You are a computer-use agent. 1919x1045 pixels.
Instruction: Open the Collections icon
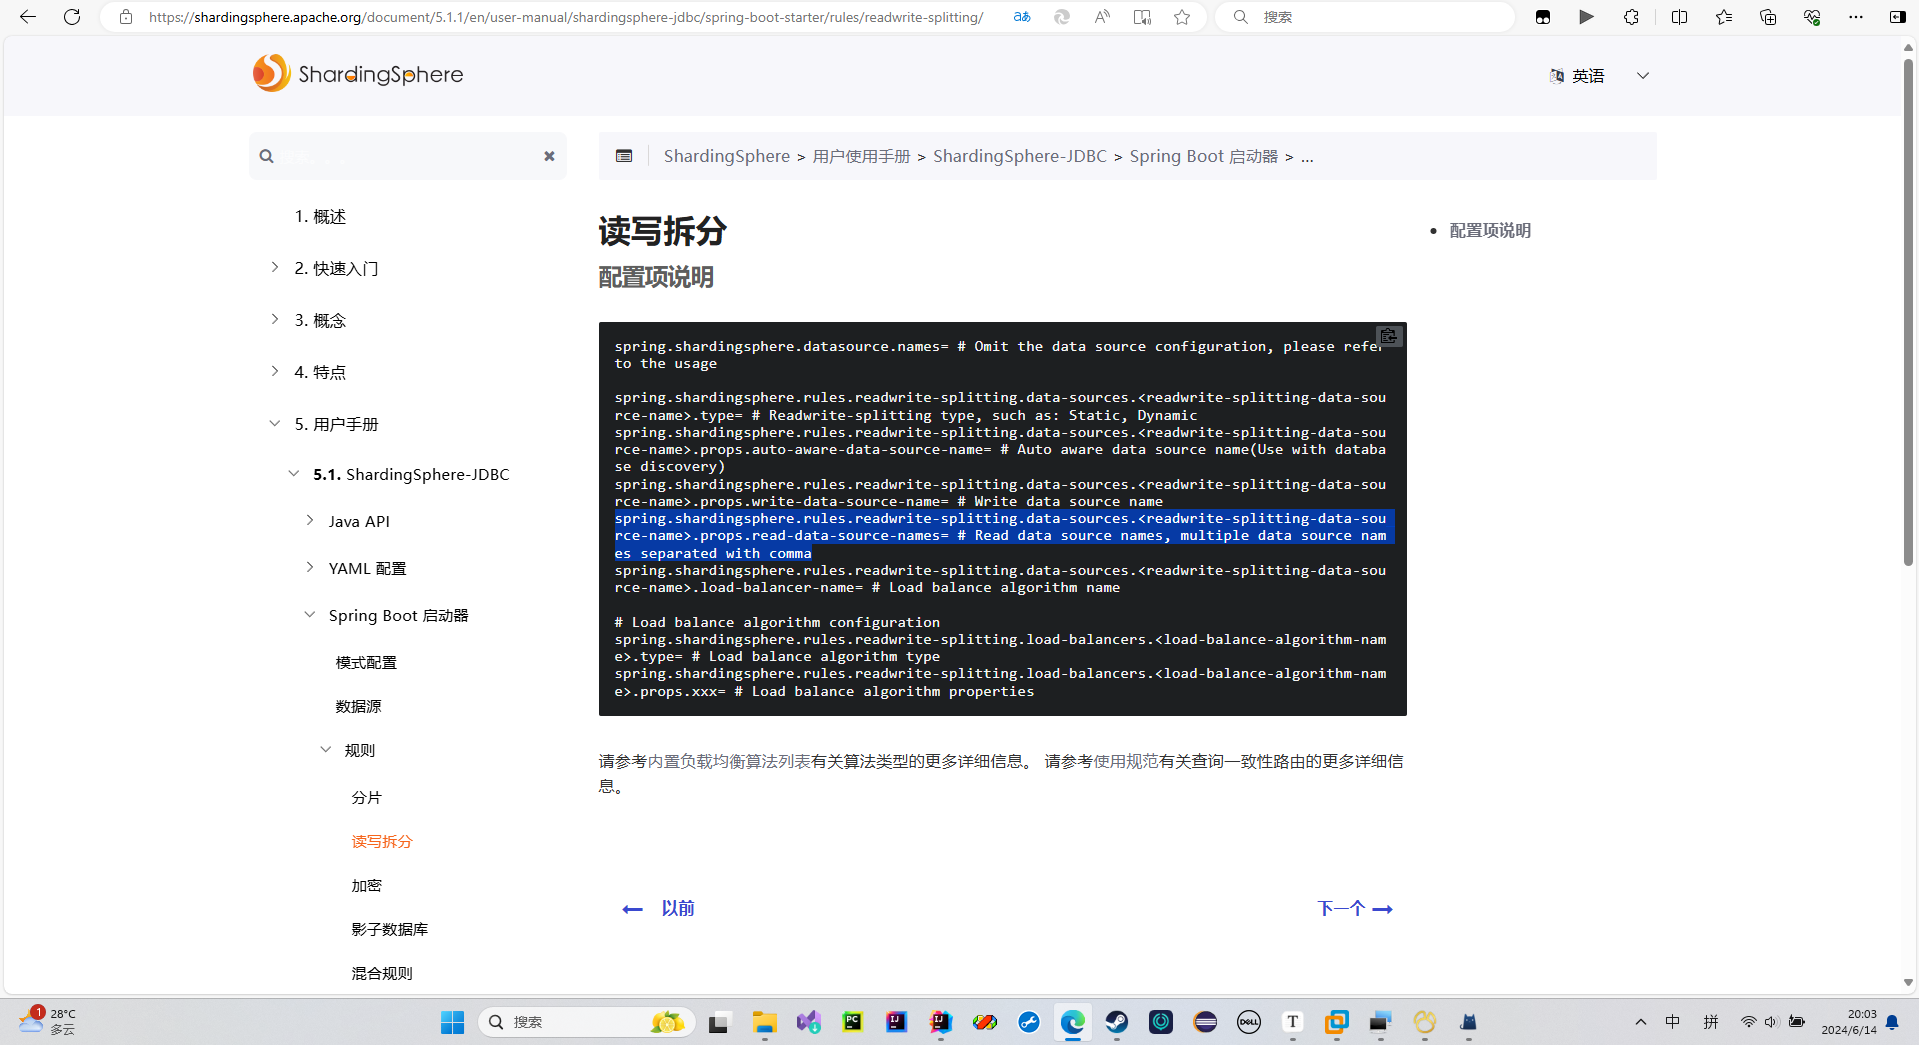(1768, 17)
